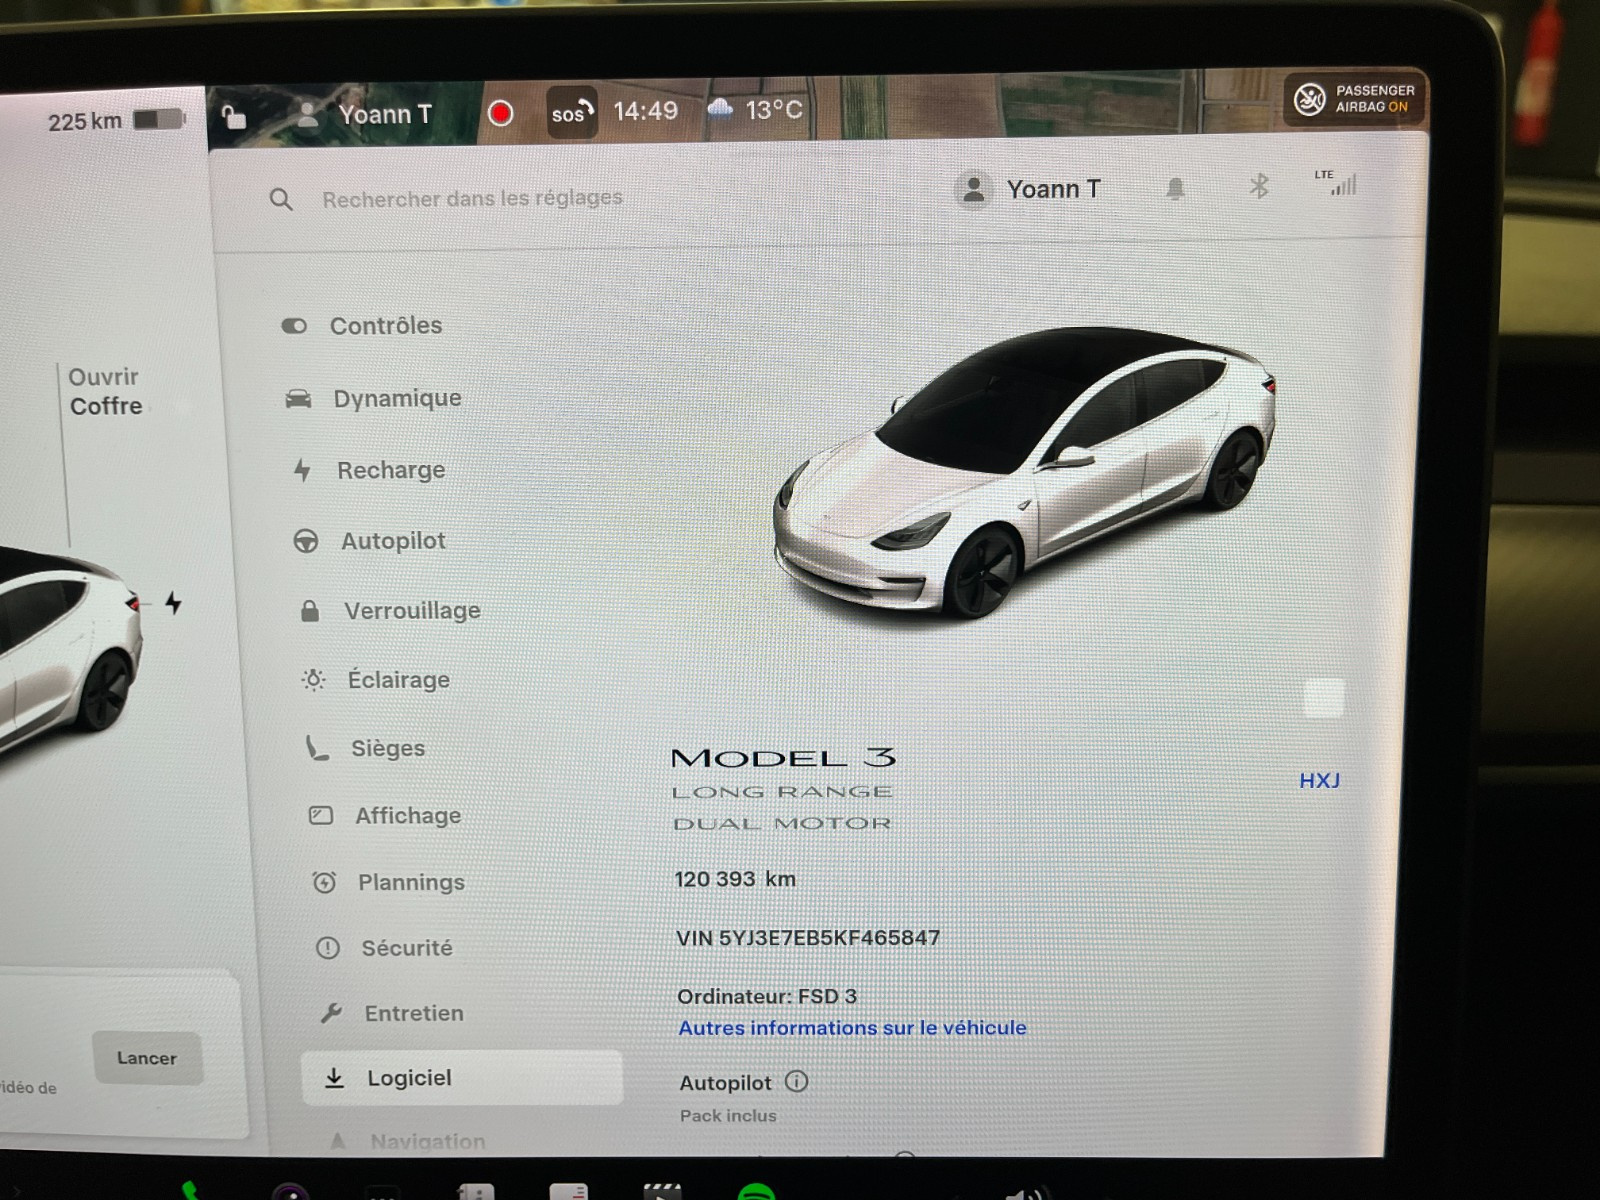Open notifications via the bell icon
1600x1200 pixels.
1176,188
